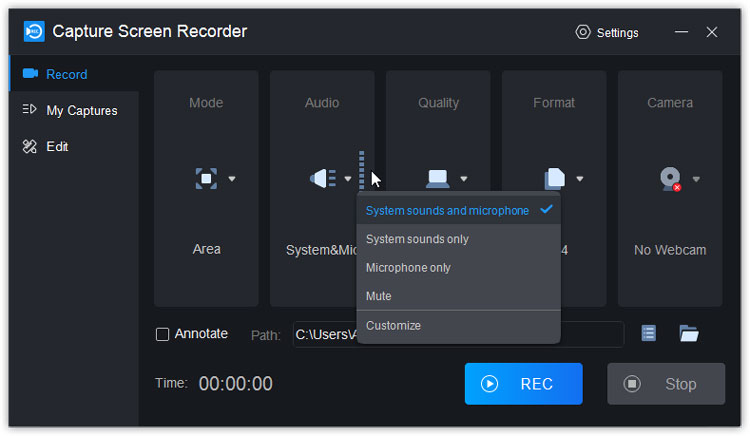Open the Settings link
The width and height of the screenshot is (750, 436).
pos(618,33)
